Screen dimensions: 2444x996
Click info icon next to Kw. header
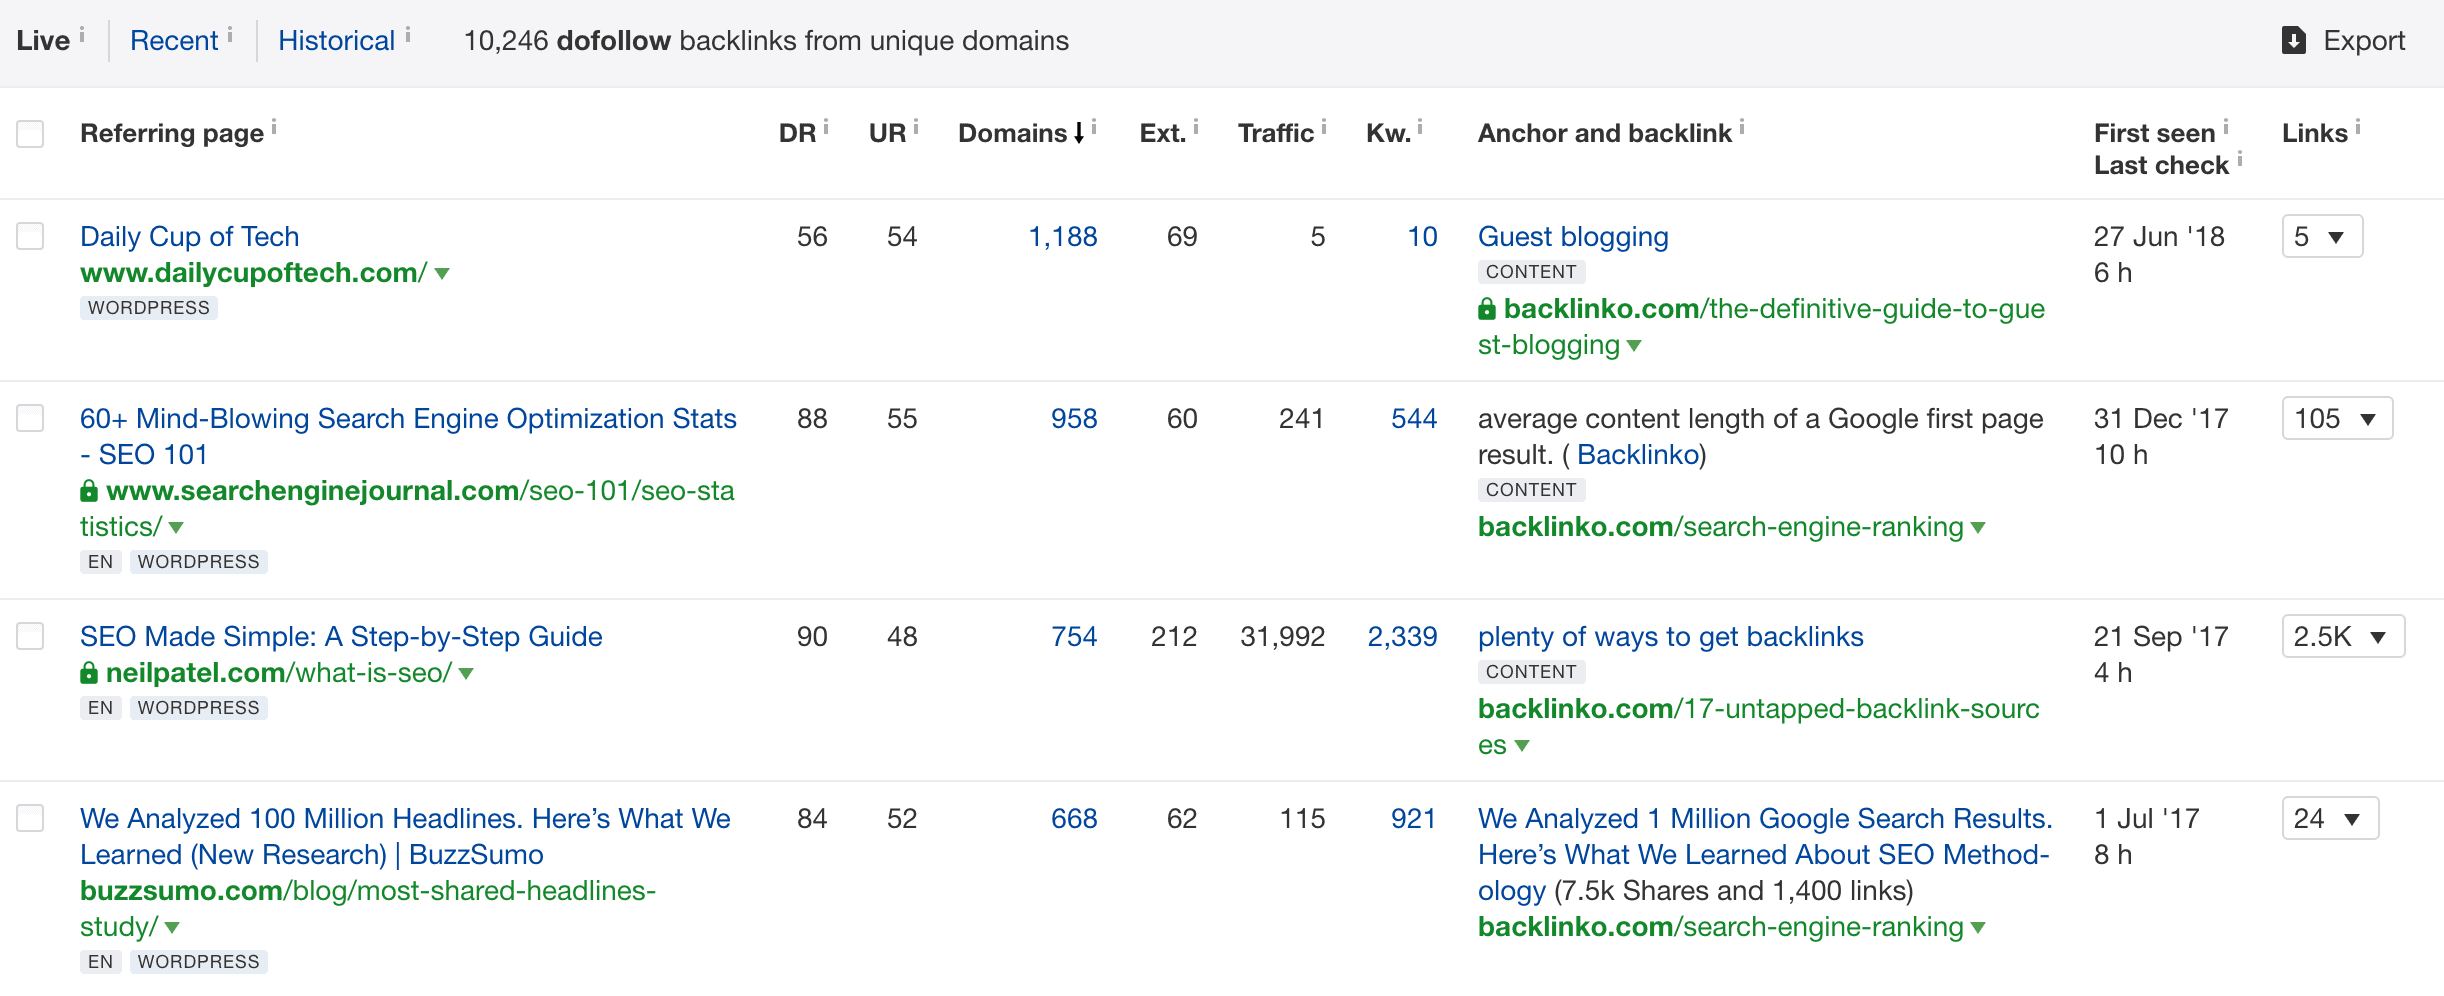(x=1420, y=127)
